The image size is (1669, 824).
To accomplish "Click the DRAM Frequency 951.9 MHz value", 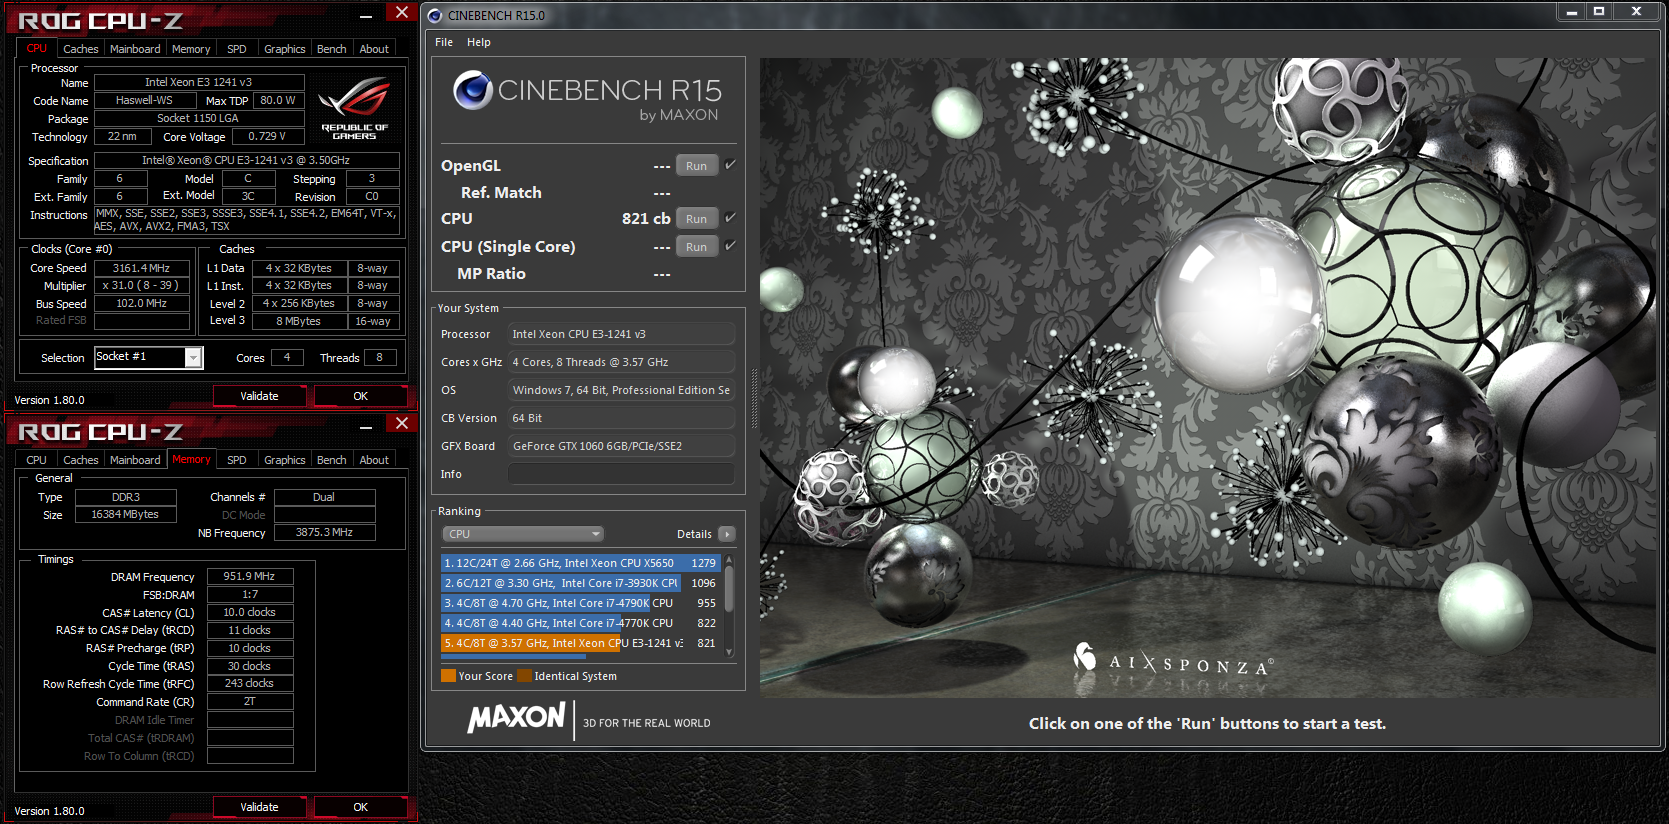I will 250,576.
